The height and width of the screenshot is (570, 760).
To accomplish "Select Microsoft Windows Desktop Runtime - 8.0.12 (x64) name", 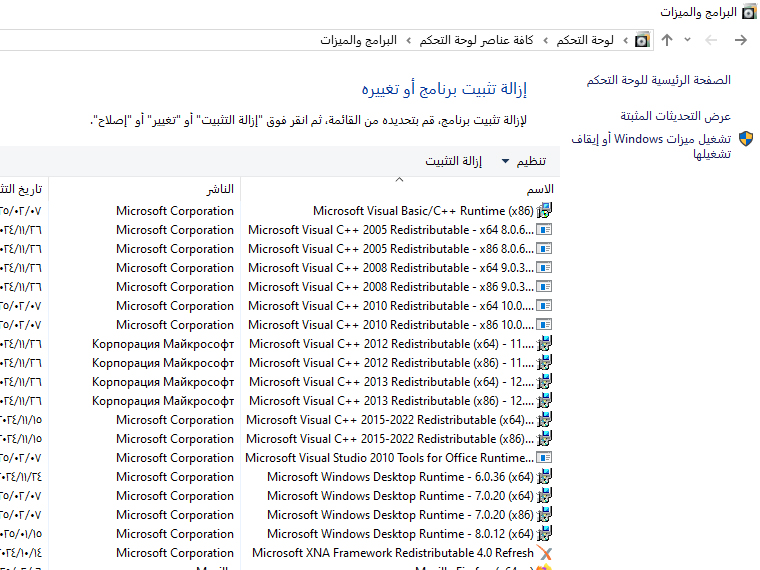I will [x=400, y=534].
